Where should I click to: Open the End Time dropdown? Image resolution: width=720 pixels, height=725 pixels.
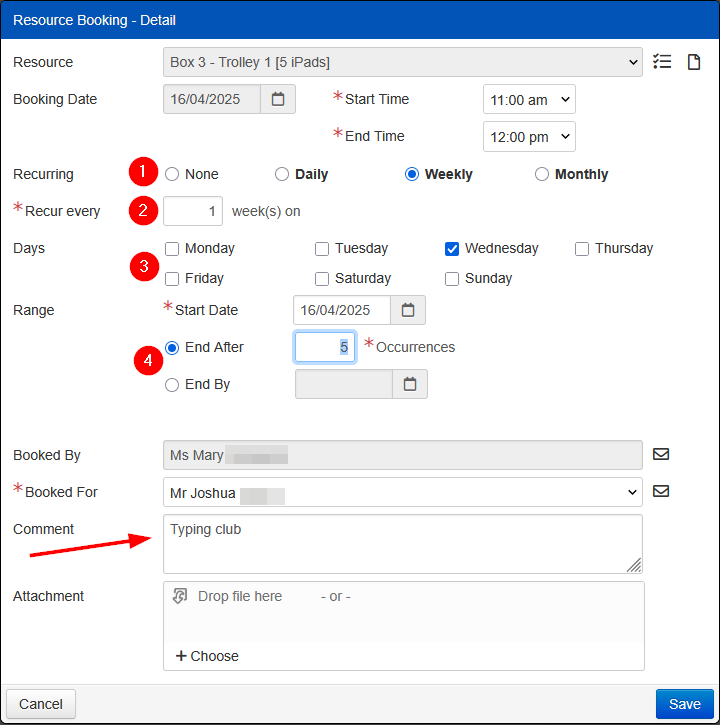point(529,136)
